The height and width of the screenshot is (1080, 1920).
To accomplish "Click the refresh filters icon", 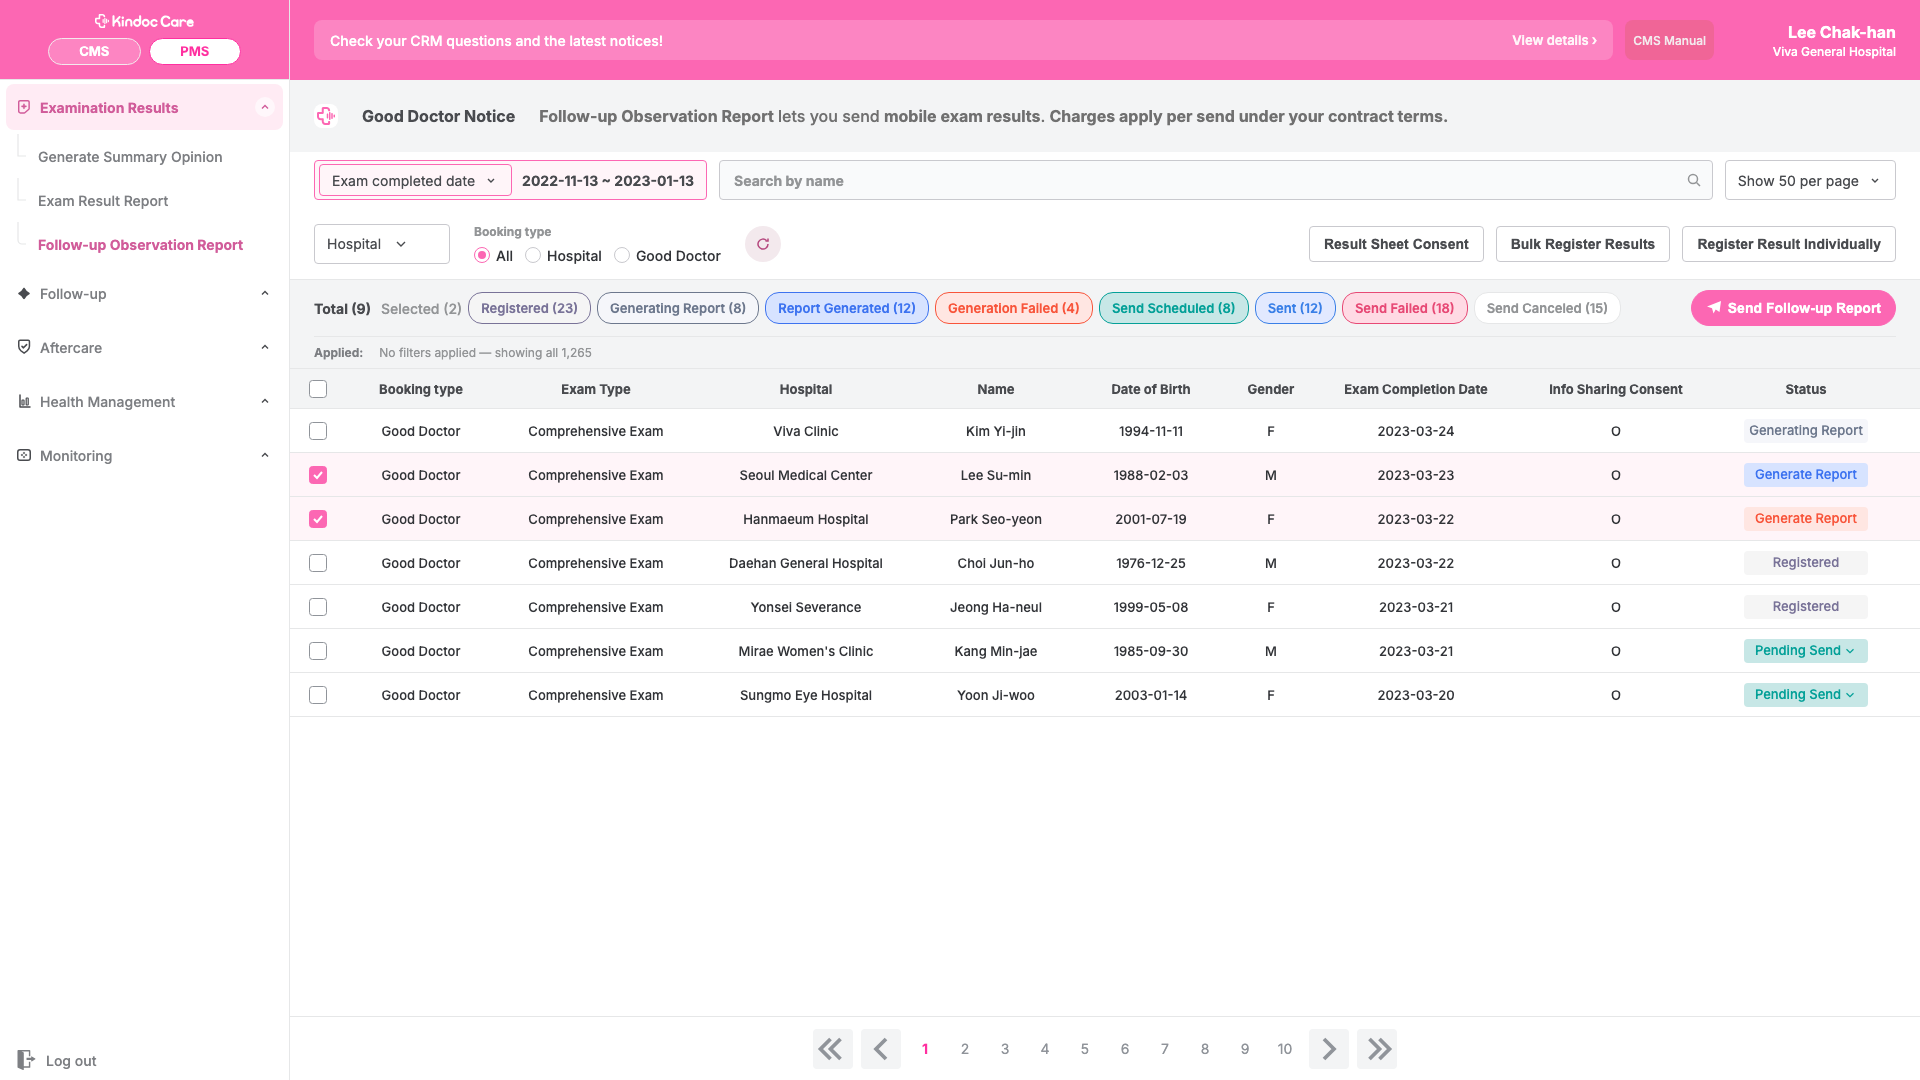I will pos(763,244).
